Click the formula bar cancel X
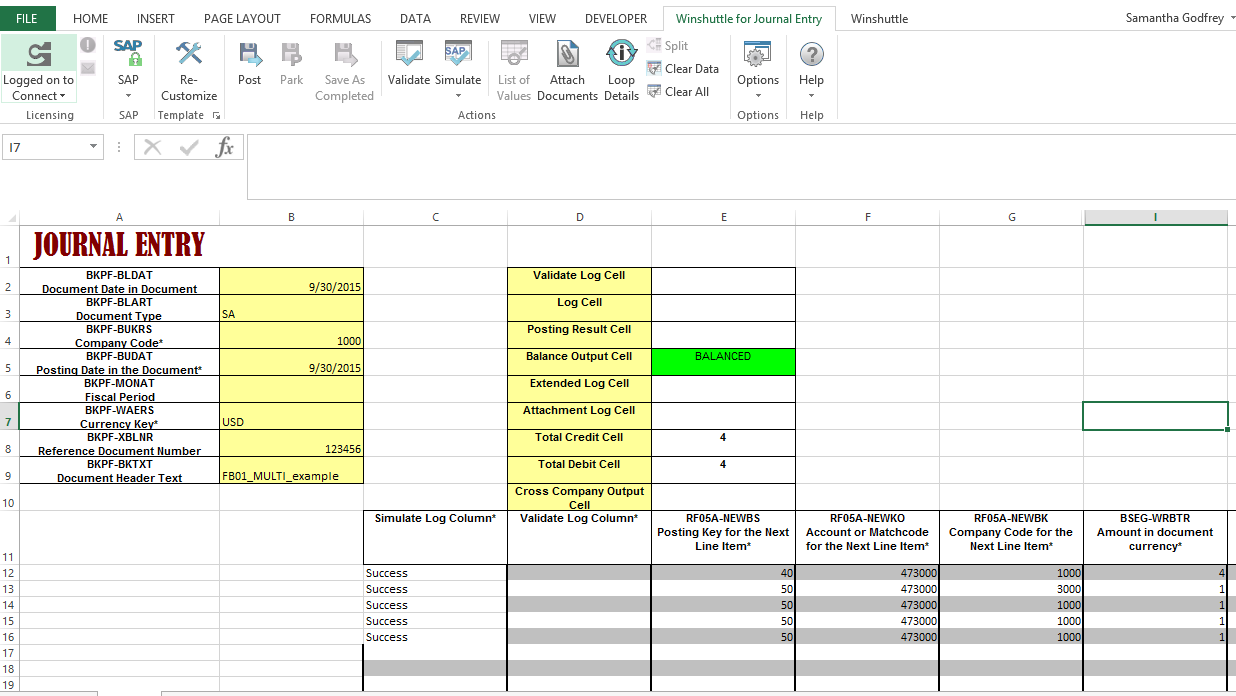 coord(152,147)
